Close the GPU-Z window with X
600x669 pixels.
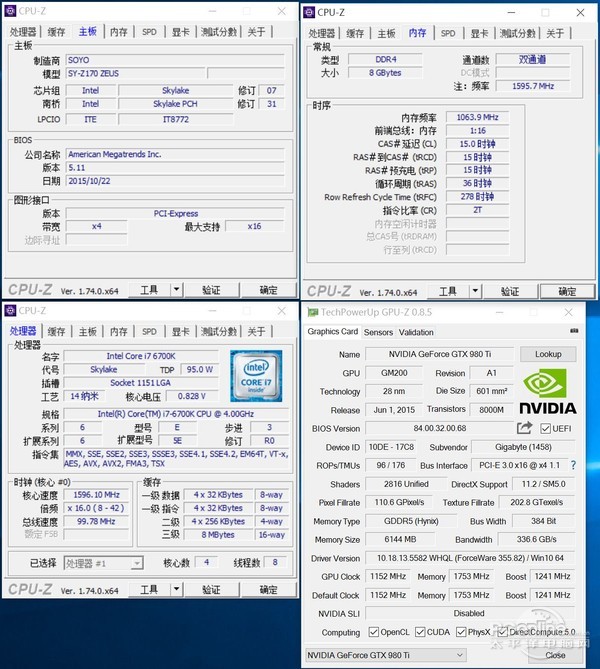click(x=568, y=312)
